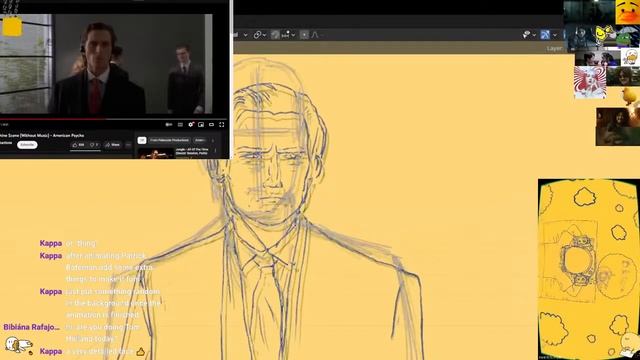640x360 pixels.
Task: Open more actions menu beside Share
Action: click(128, 145)
